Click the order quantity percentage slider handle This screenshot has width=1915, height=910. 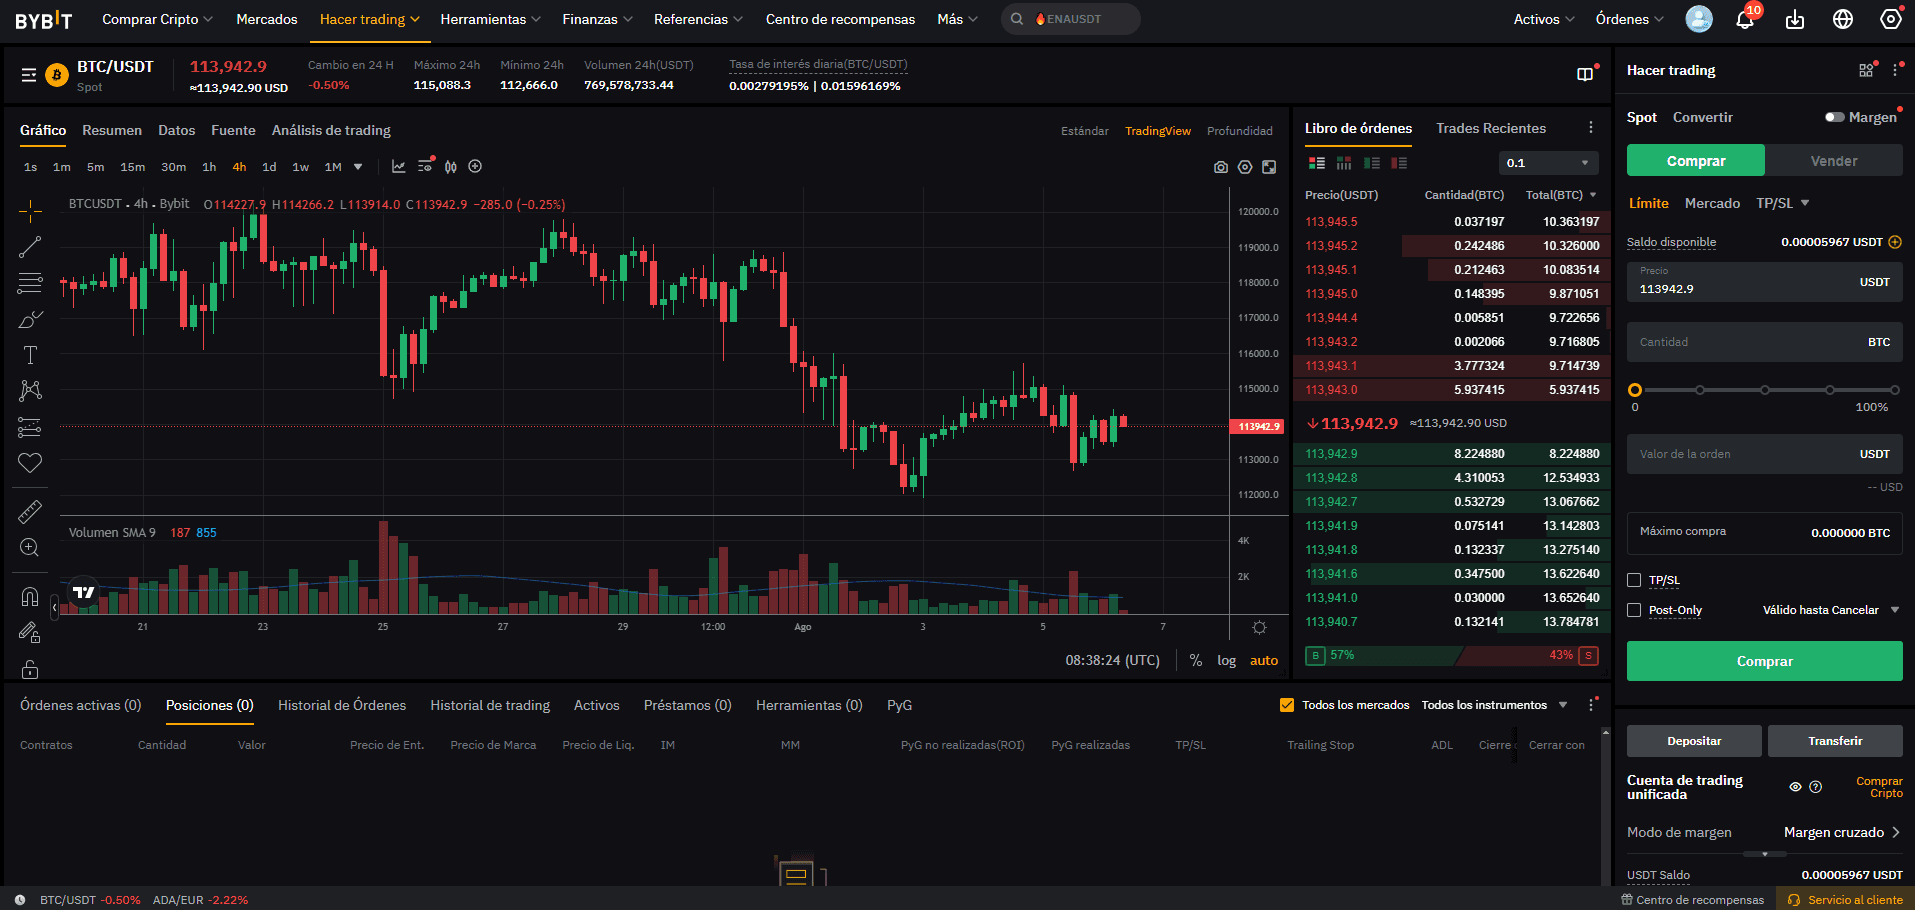pyautogui.click(x=1635, y=390)
